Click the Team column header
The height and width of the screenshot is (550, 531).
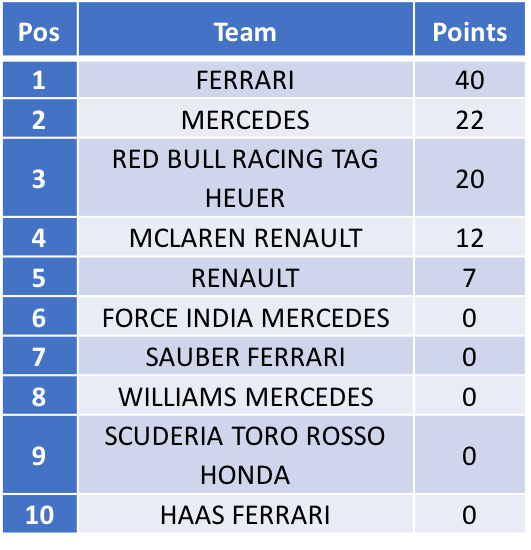[246, 28]
